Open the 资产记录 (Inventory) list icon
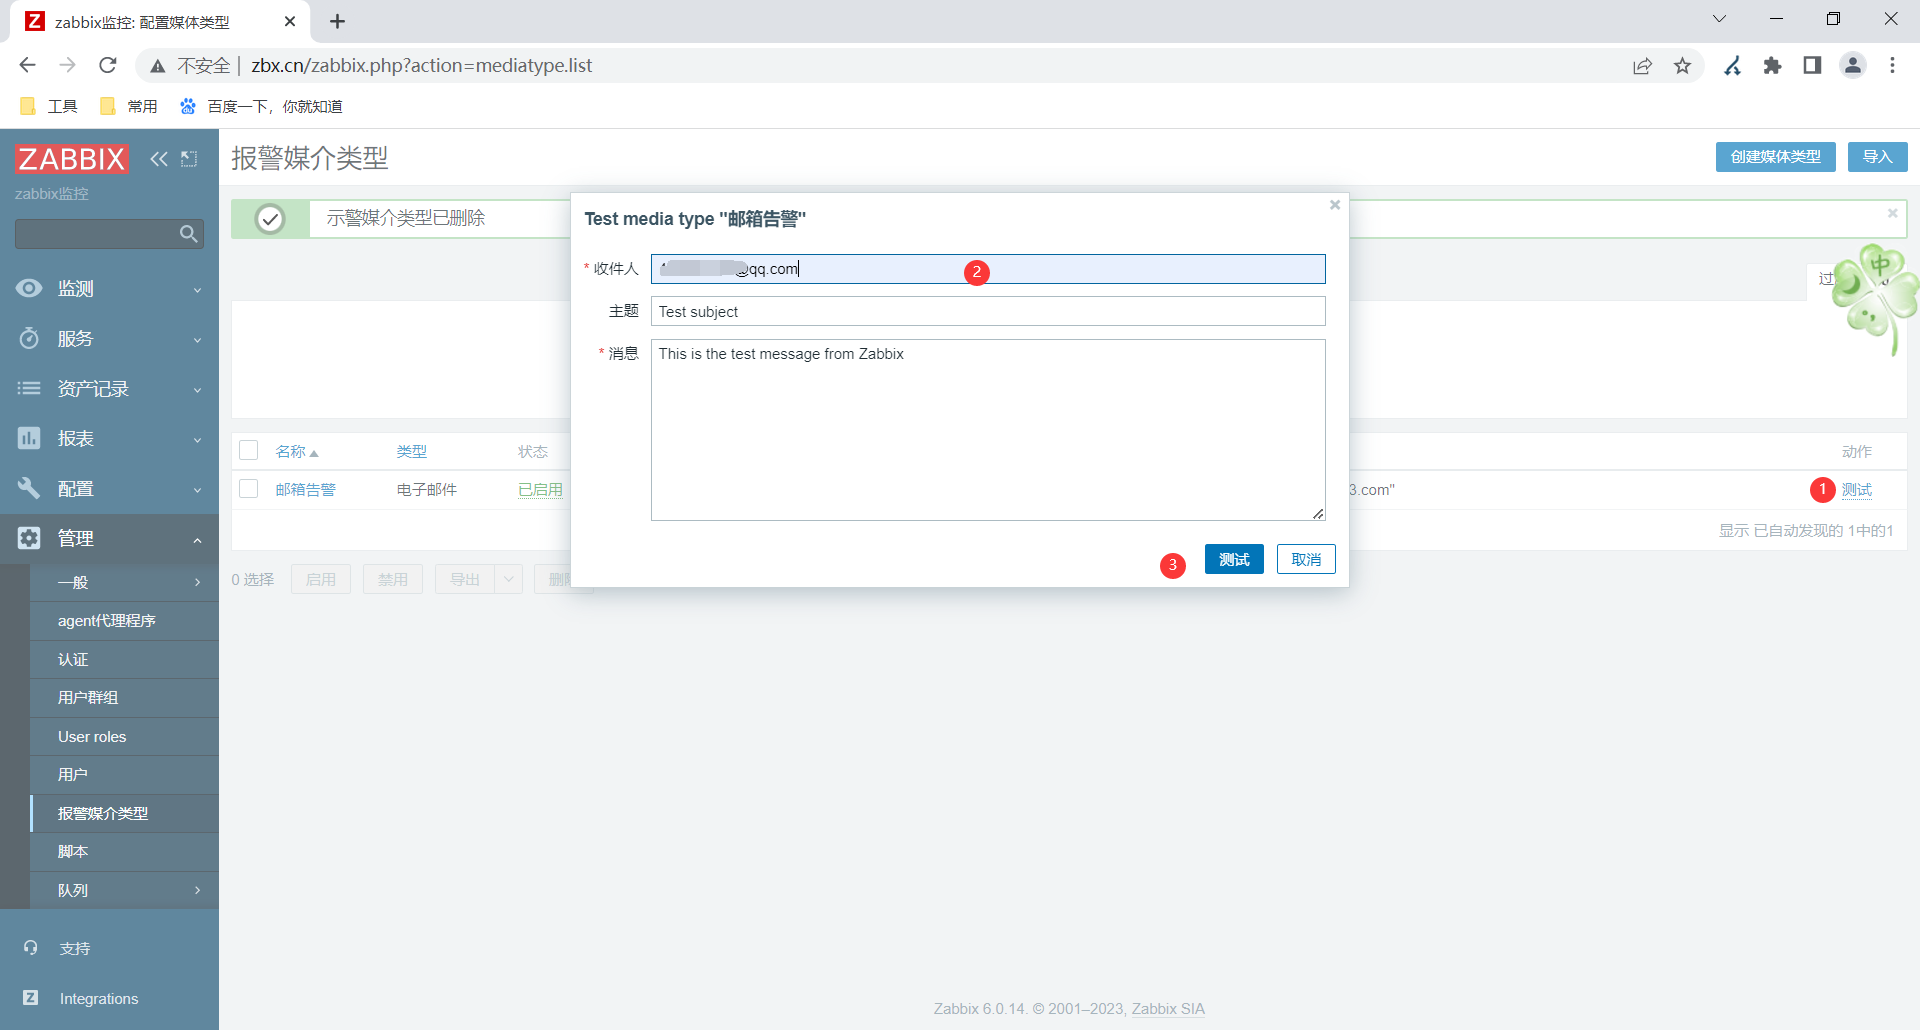Viewport: 1920px width, 1030px height. coord(29,388)
